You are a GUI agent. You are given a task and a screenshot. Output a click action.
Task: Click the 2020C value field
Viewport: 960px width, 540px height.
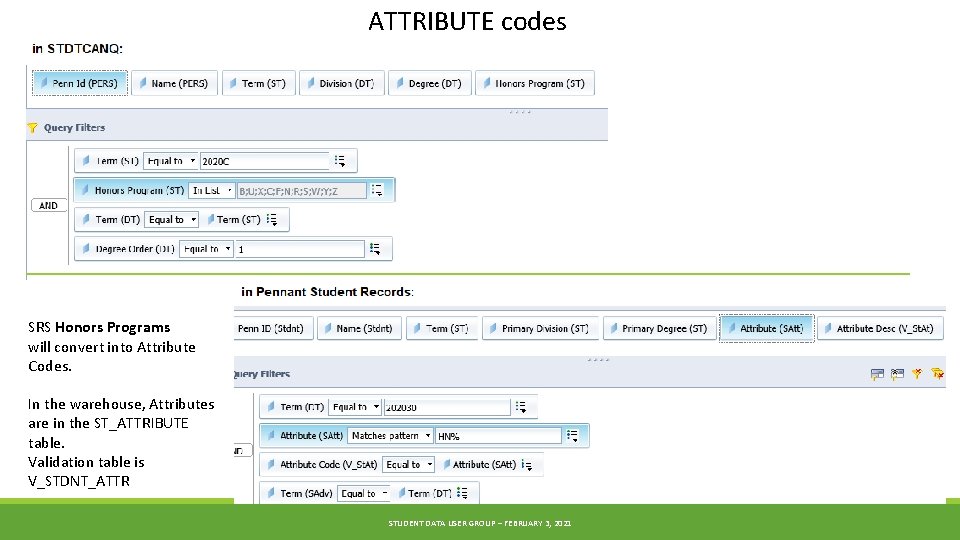[264, 161]
